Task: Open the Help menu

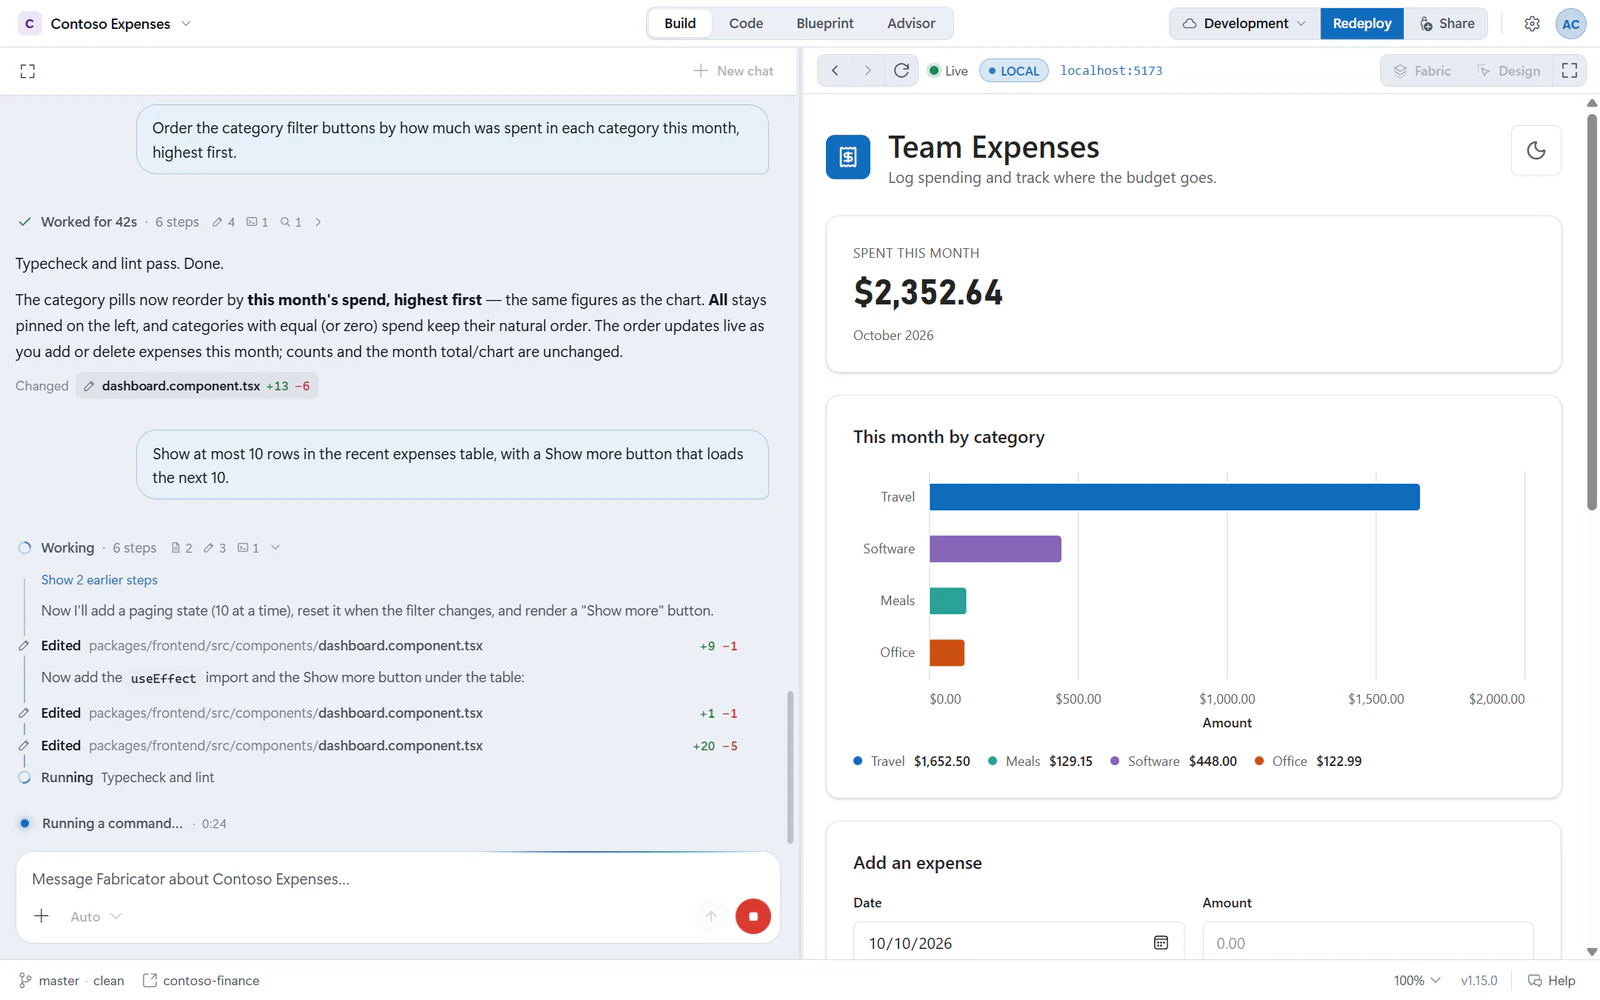Action: pyautogui.click(x=1551, y=980)
